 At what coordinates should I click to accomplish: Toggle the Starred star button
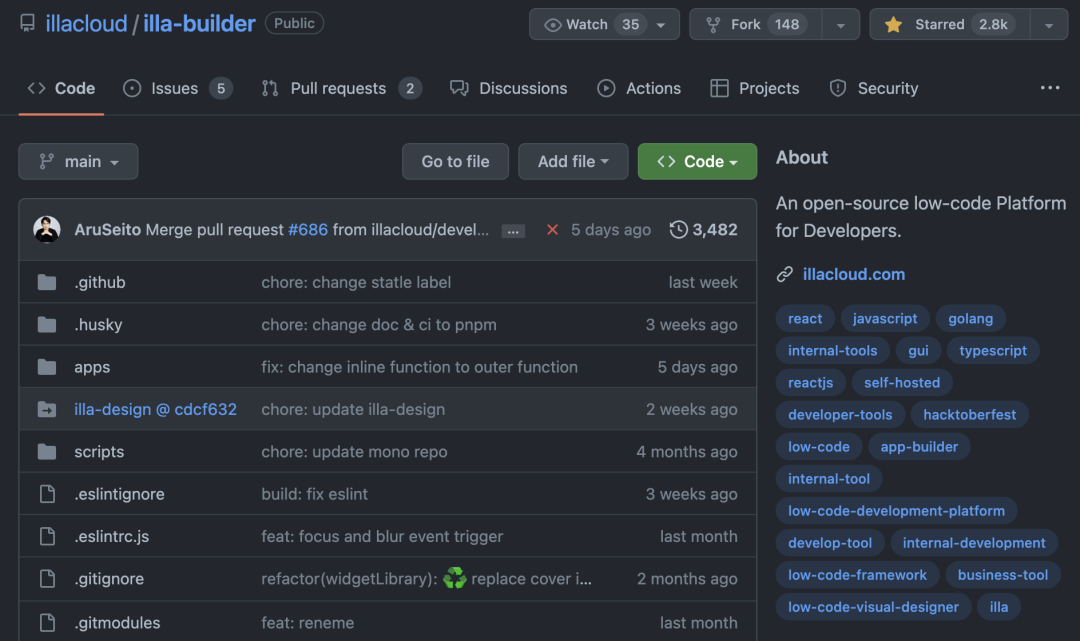click(x=950, y=24)
